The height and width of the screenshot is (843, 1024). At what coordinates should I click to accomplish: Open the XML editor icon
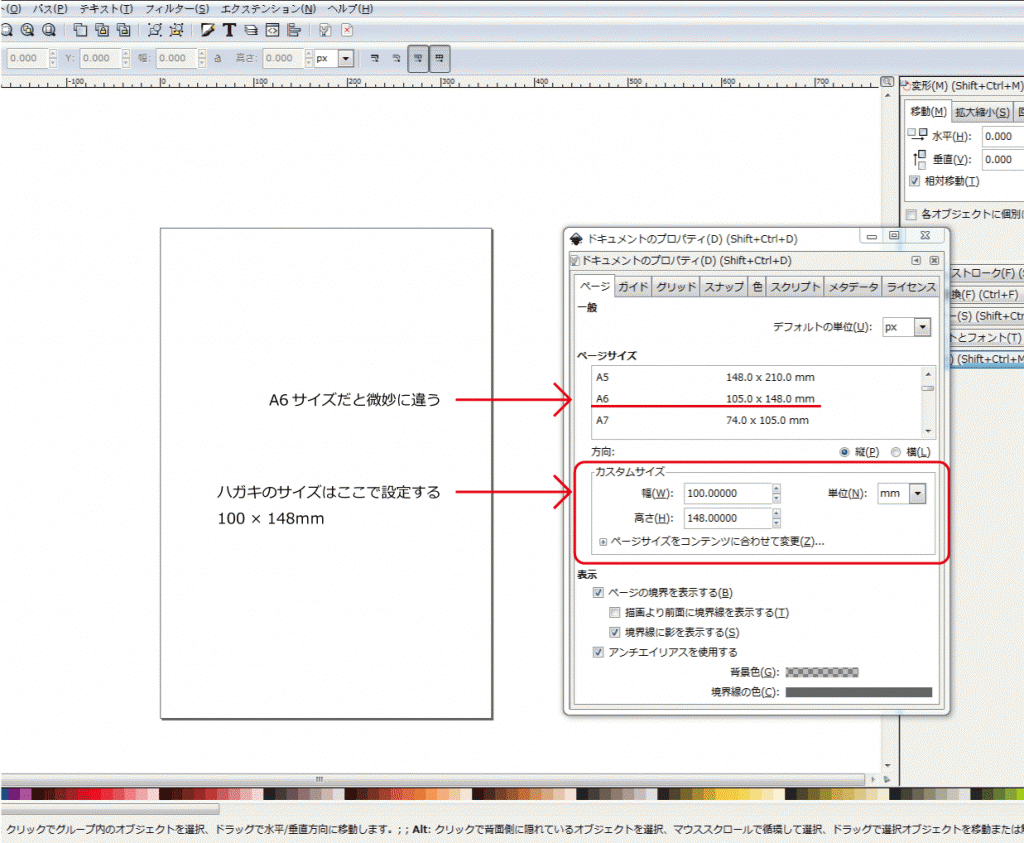pos(272,30)
